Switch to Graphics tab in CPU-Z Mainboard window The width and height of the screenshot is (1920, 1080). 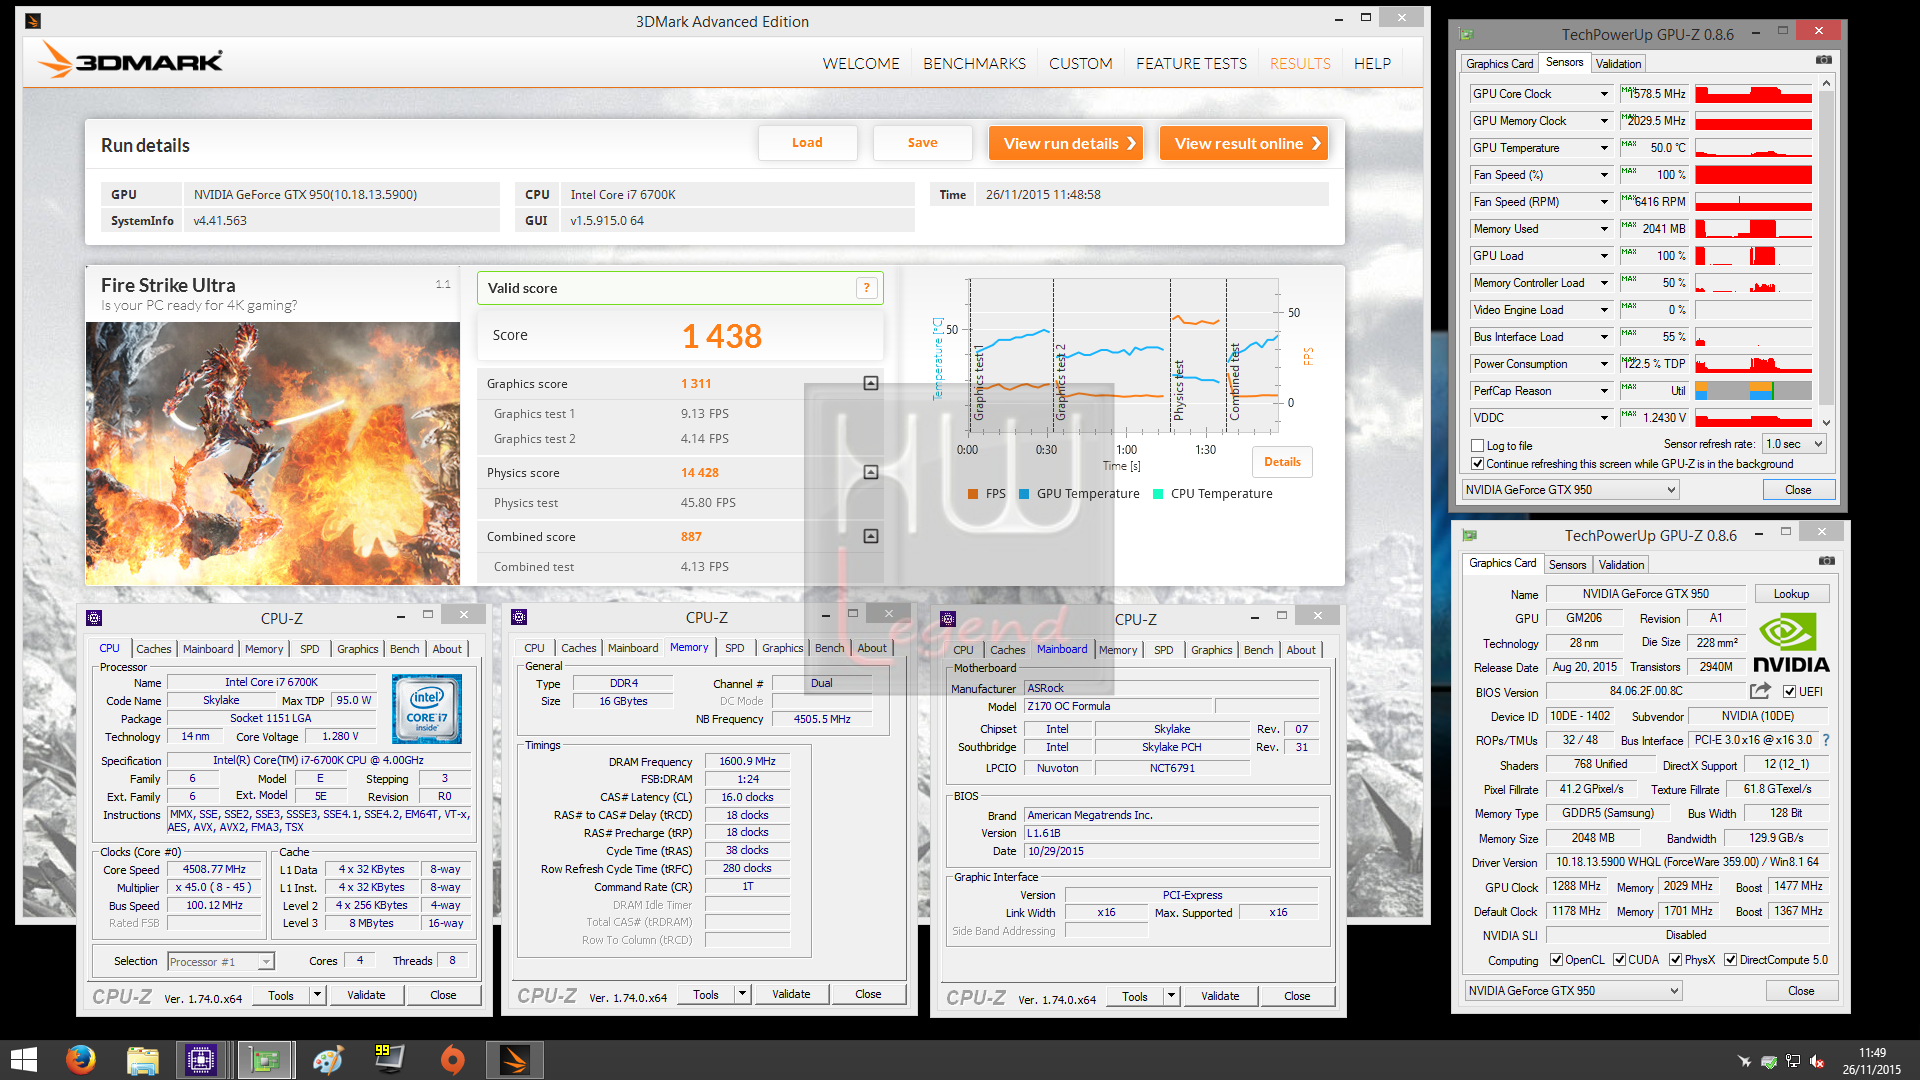[x=1212, y=650]
